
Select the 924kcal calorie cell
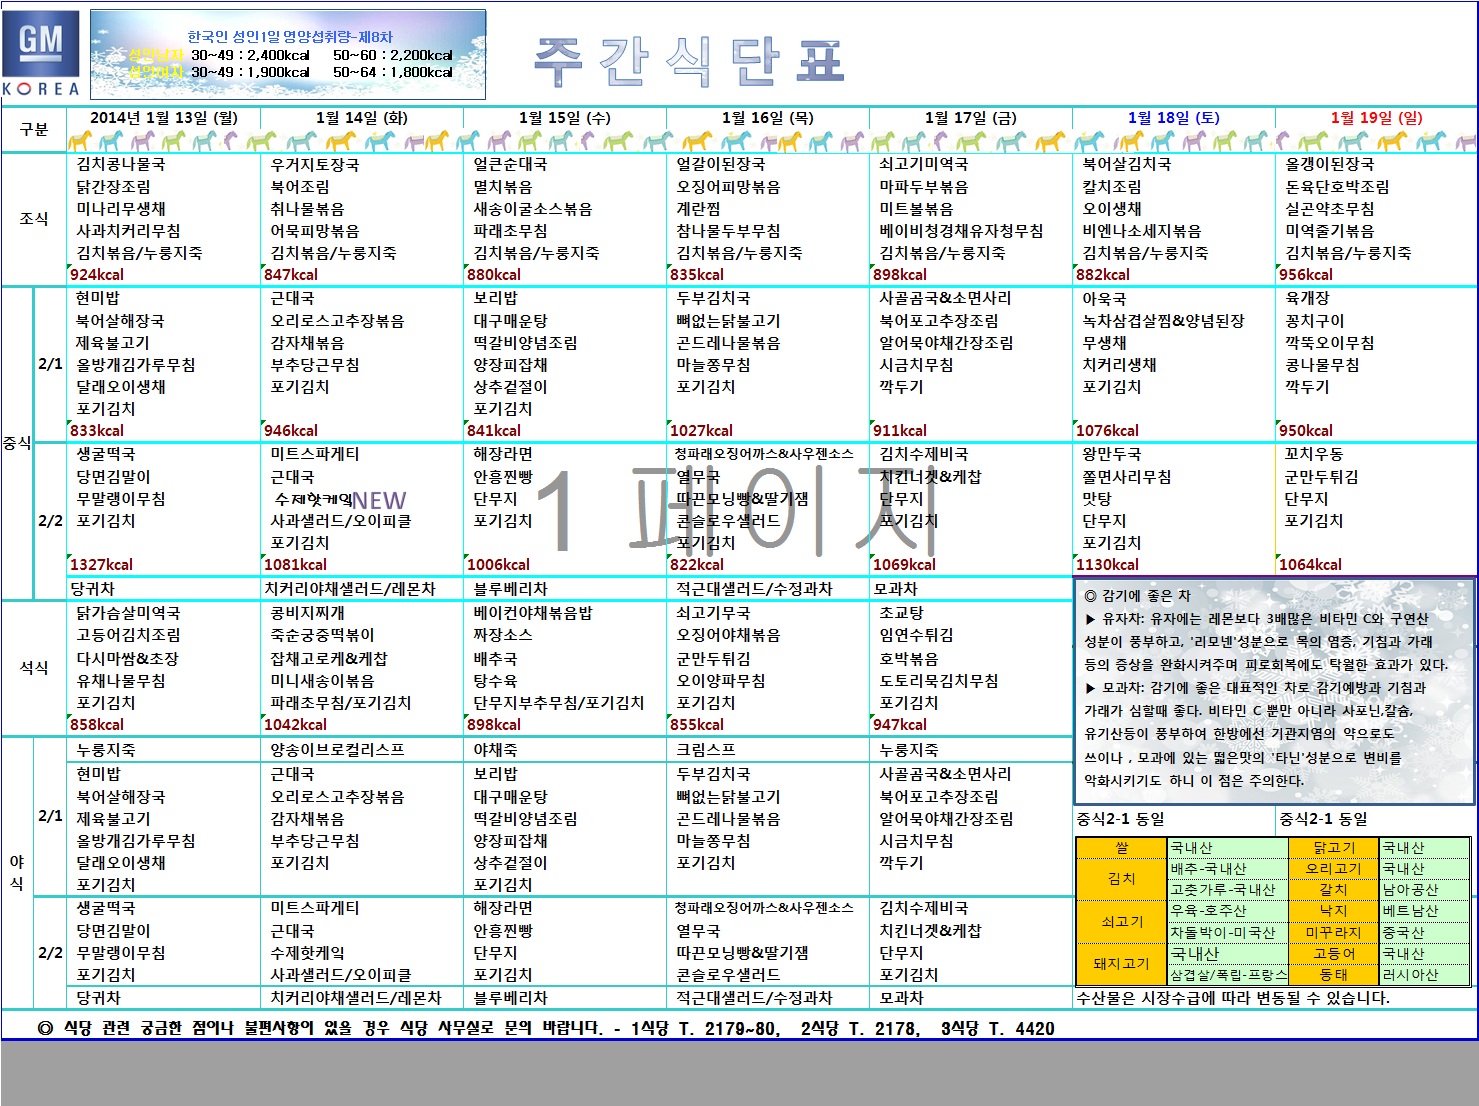point(97,274)
